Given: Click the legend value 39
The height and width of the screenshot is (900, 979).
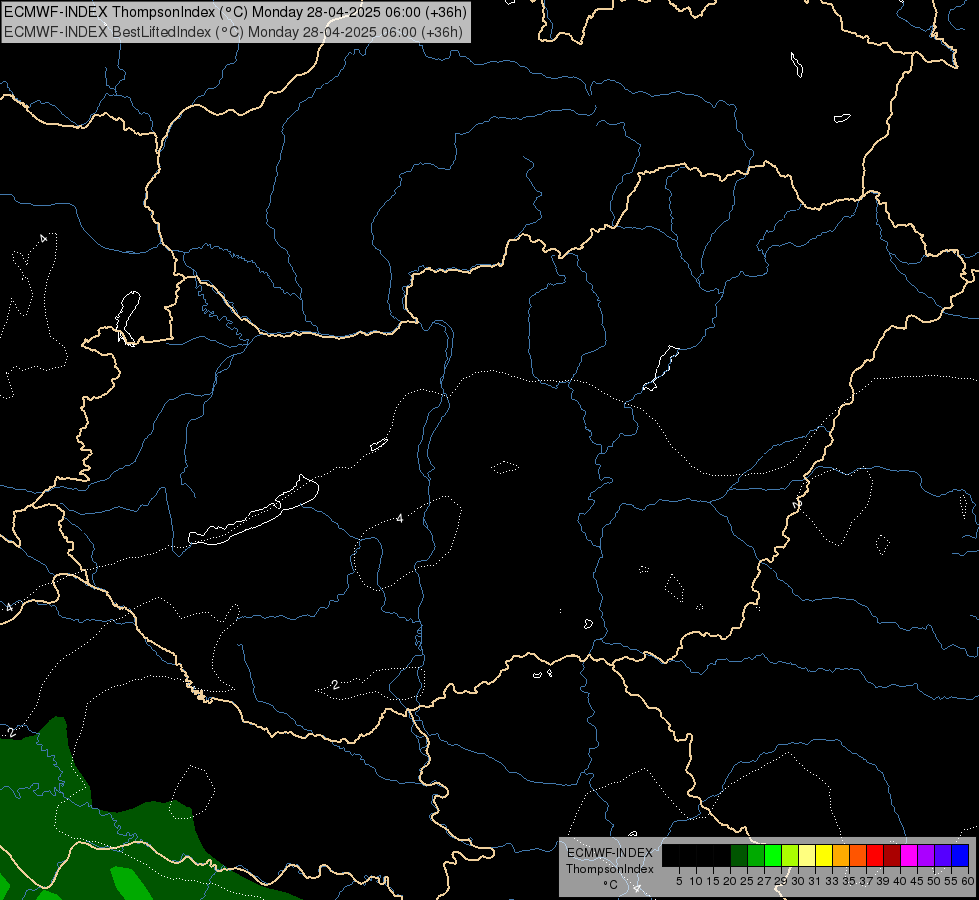Looking at the screenshot, I should [883, 881].
